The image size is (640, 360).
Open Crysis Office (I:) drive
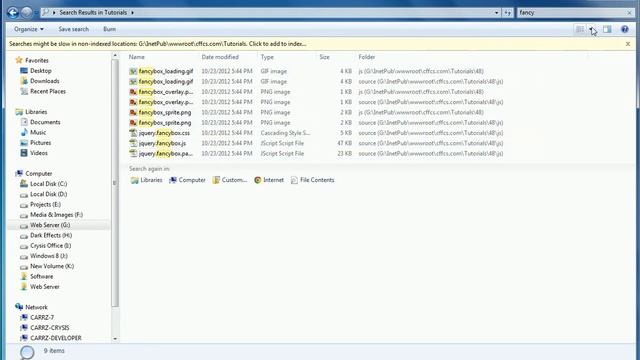(x=50, y=245)
